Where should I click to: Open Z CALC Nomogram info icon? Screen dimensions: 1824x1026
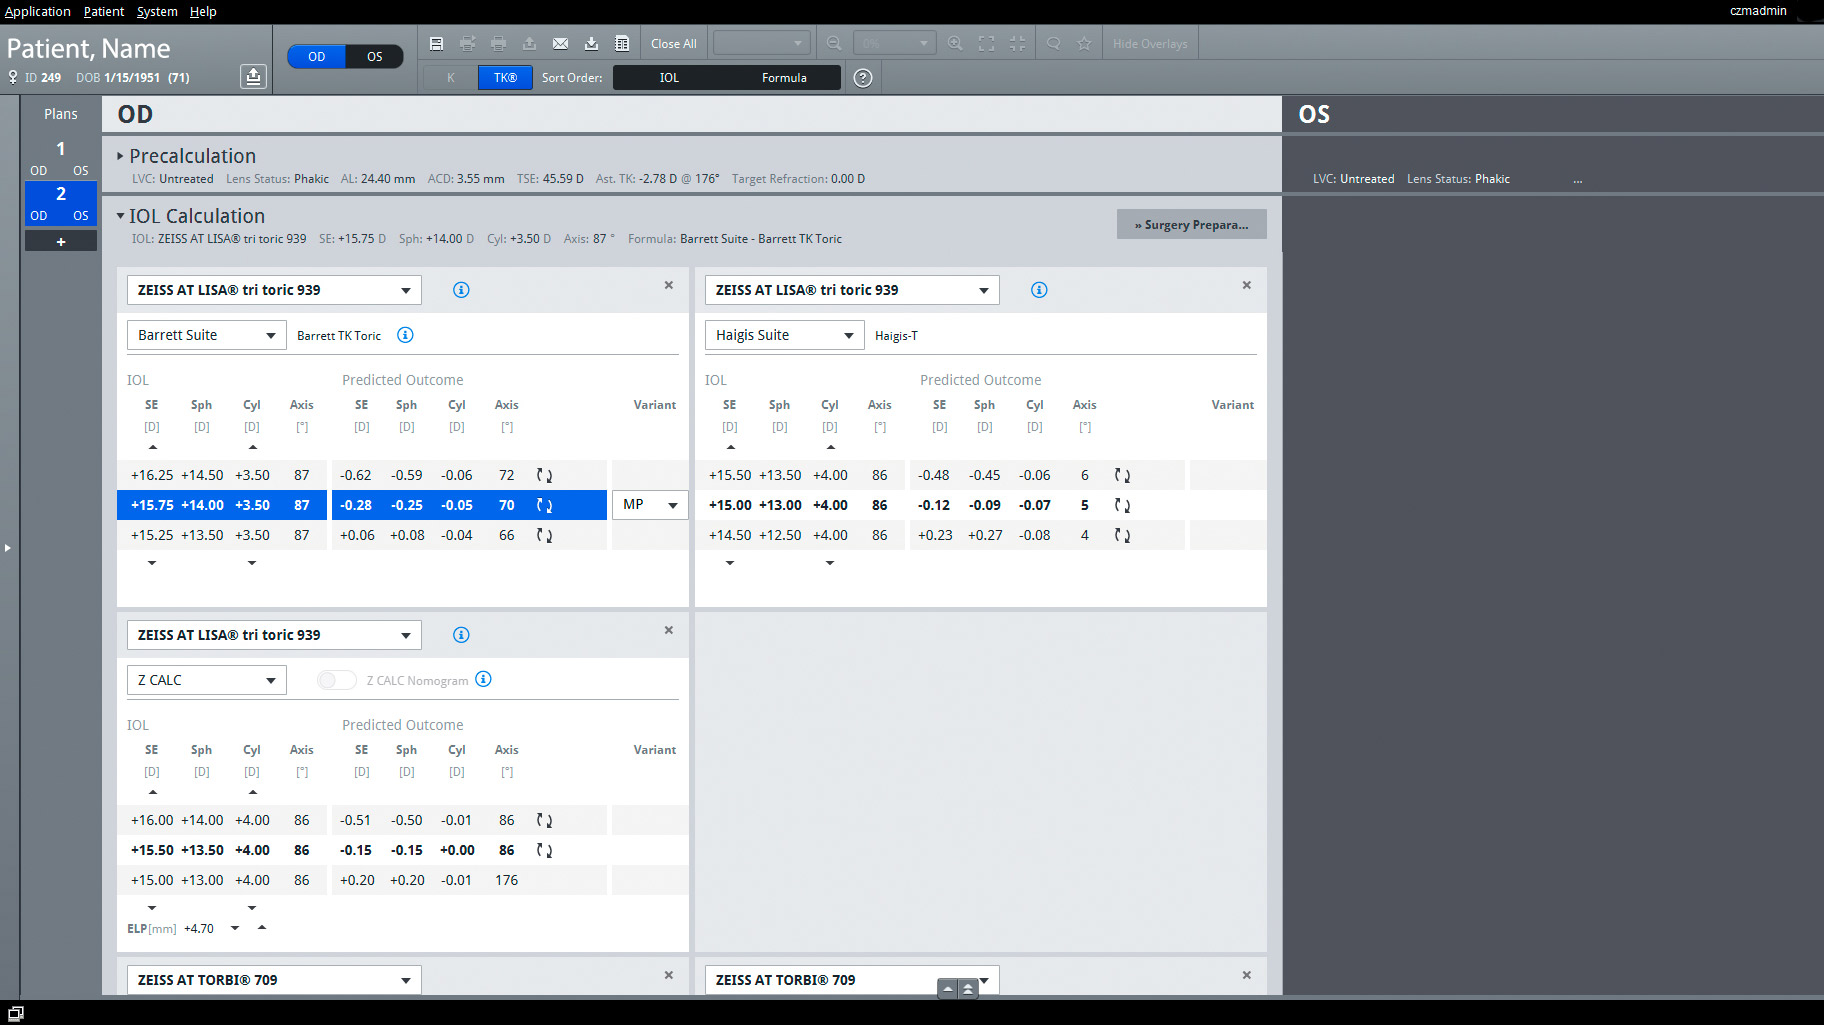pyautogui.click(x=483, y=680)
